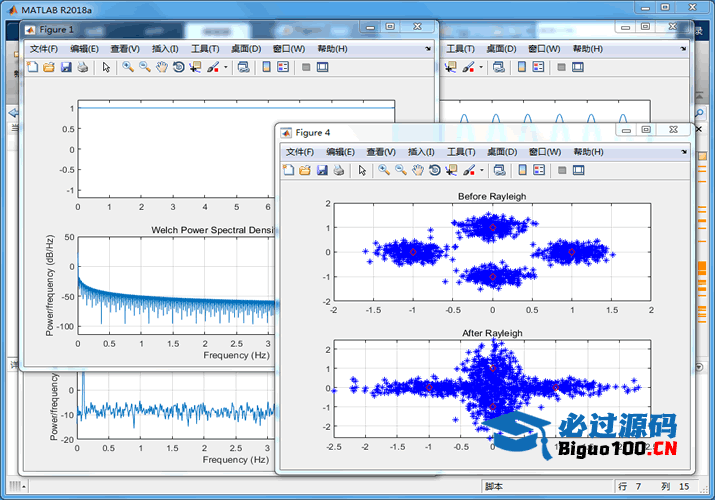
Task: Select Pan hand tool in Figure 1
Action: tap(162, 67)
